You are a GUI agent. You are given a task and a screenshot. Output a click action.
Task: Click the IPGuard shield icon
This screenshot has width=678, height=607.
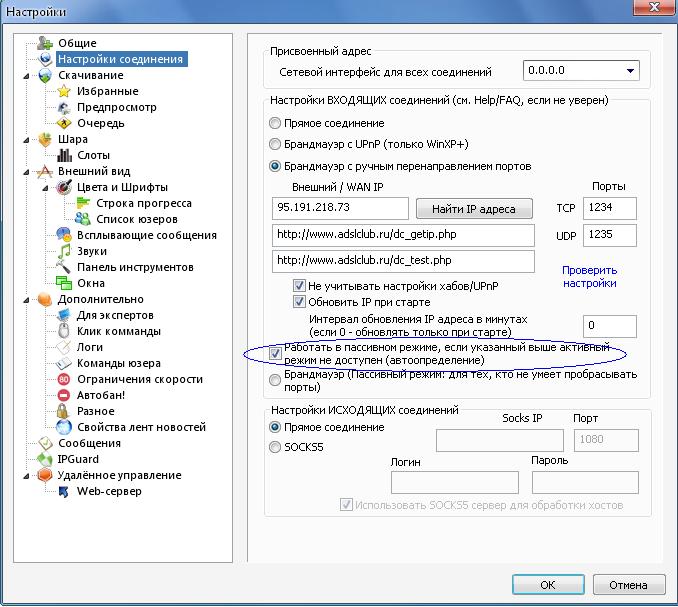(45, 459)
